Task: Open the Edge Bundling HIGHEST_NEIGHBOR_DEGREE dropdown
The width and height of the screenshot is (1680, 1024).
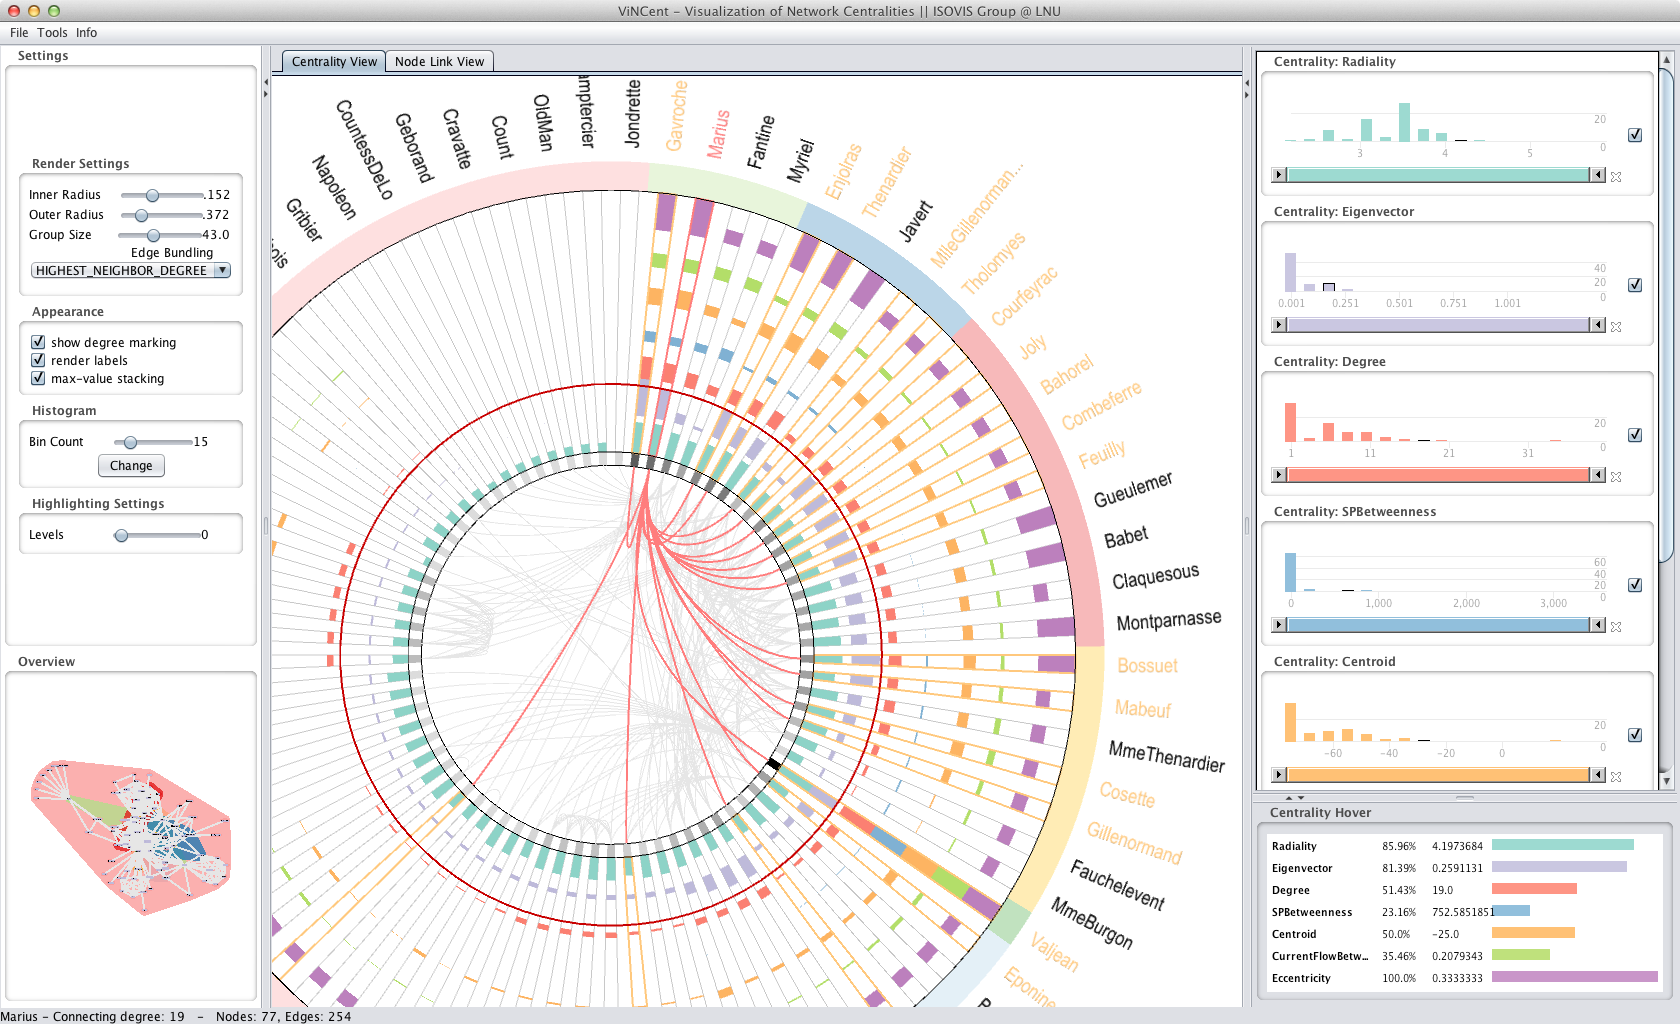Action: pos(131,271)
